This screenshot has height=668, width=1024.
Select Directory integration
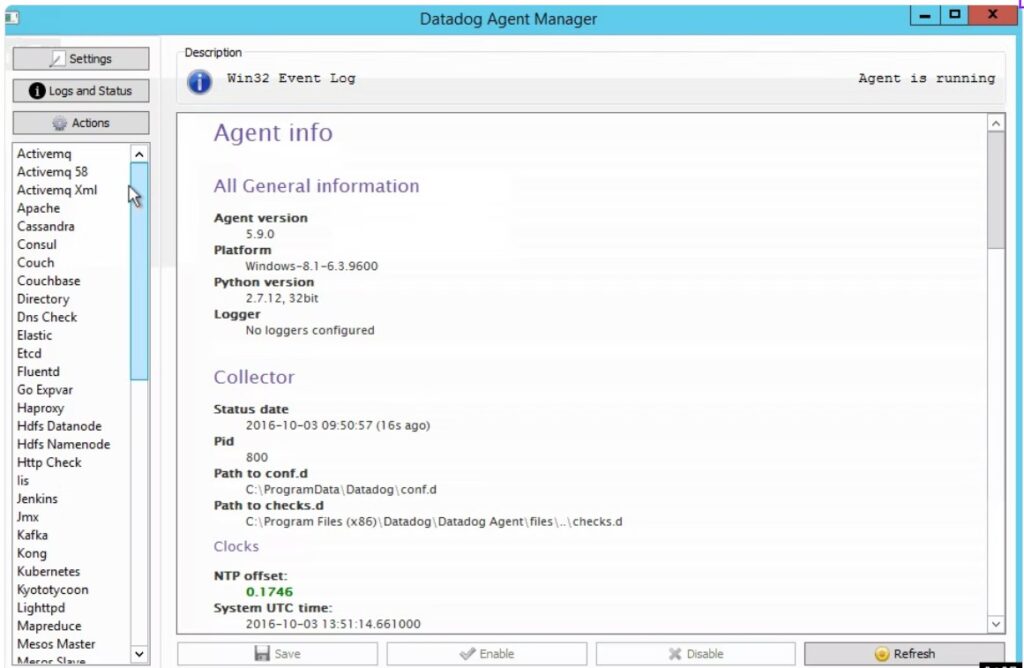(43, 299)
